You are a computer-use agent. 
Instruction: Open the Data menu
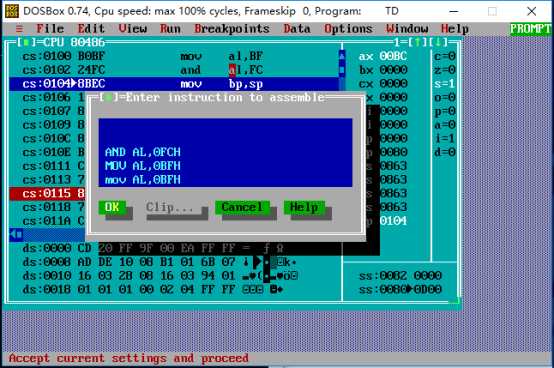tap(297, 29)
